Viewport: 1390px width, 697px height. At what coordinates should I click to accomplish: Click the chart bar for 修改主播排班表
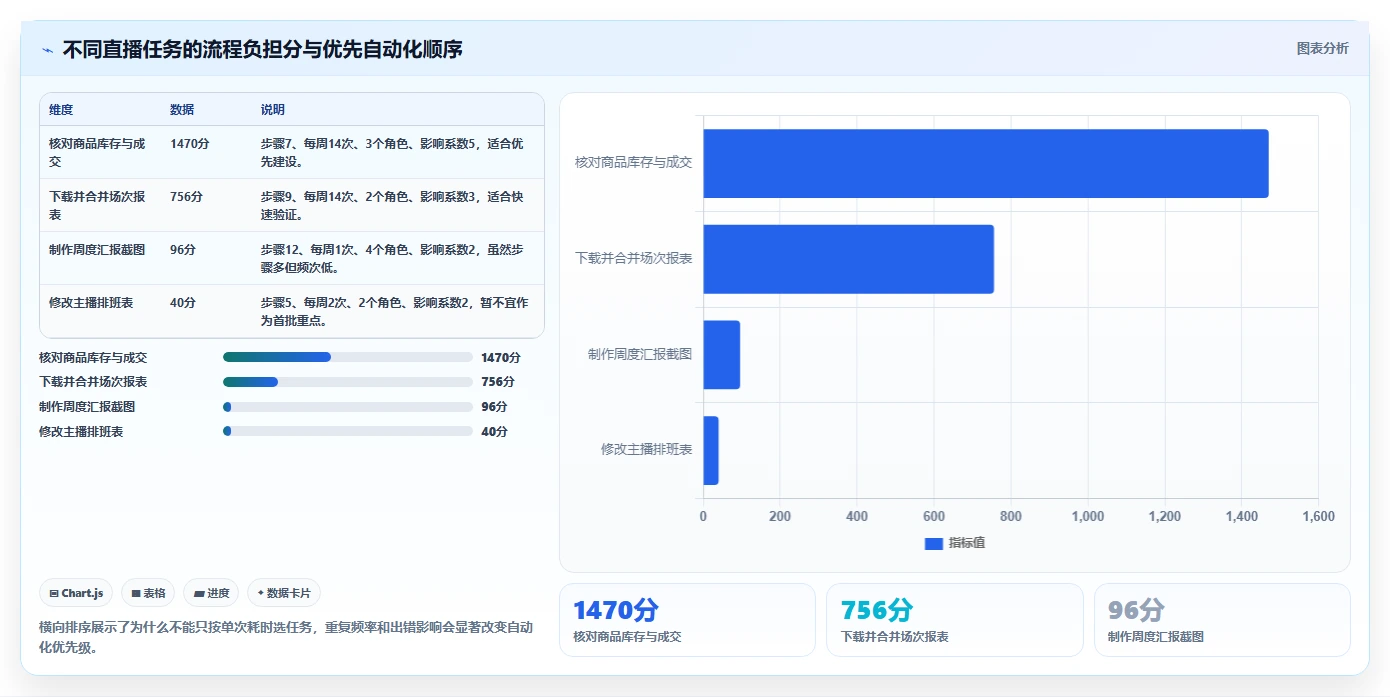[x=711, y=450]
